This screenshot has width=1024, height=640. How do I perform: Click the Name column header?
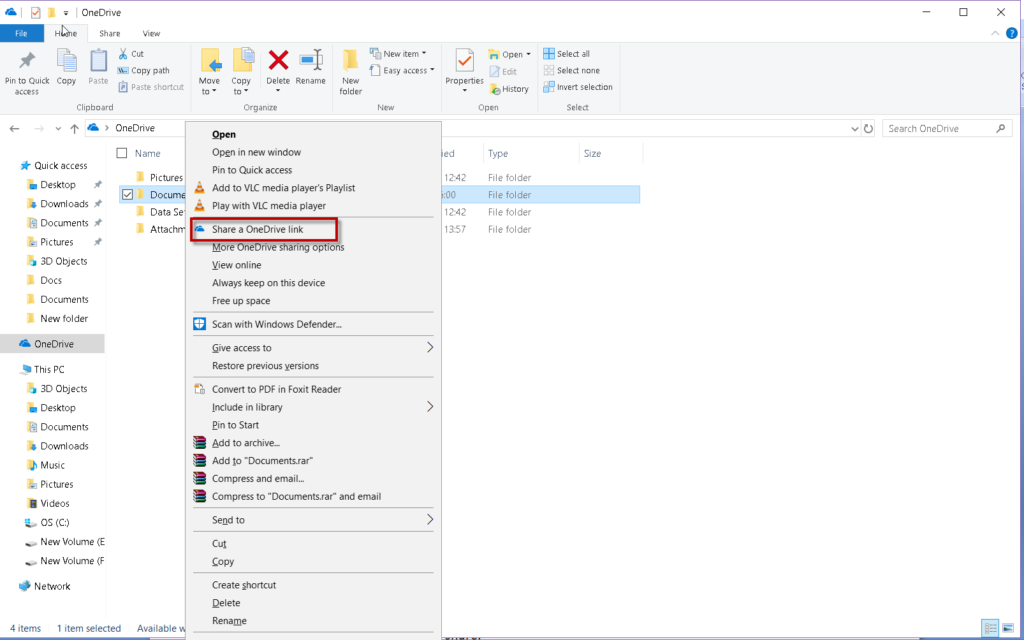[x=148, y=153]
